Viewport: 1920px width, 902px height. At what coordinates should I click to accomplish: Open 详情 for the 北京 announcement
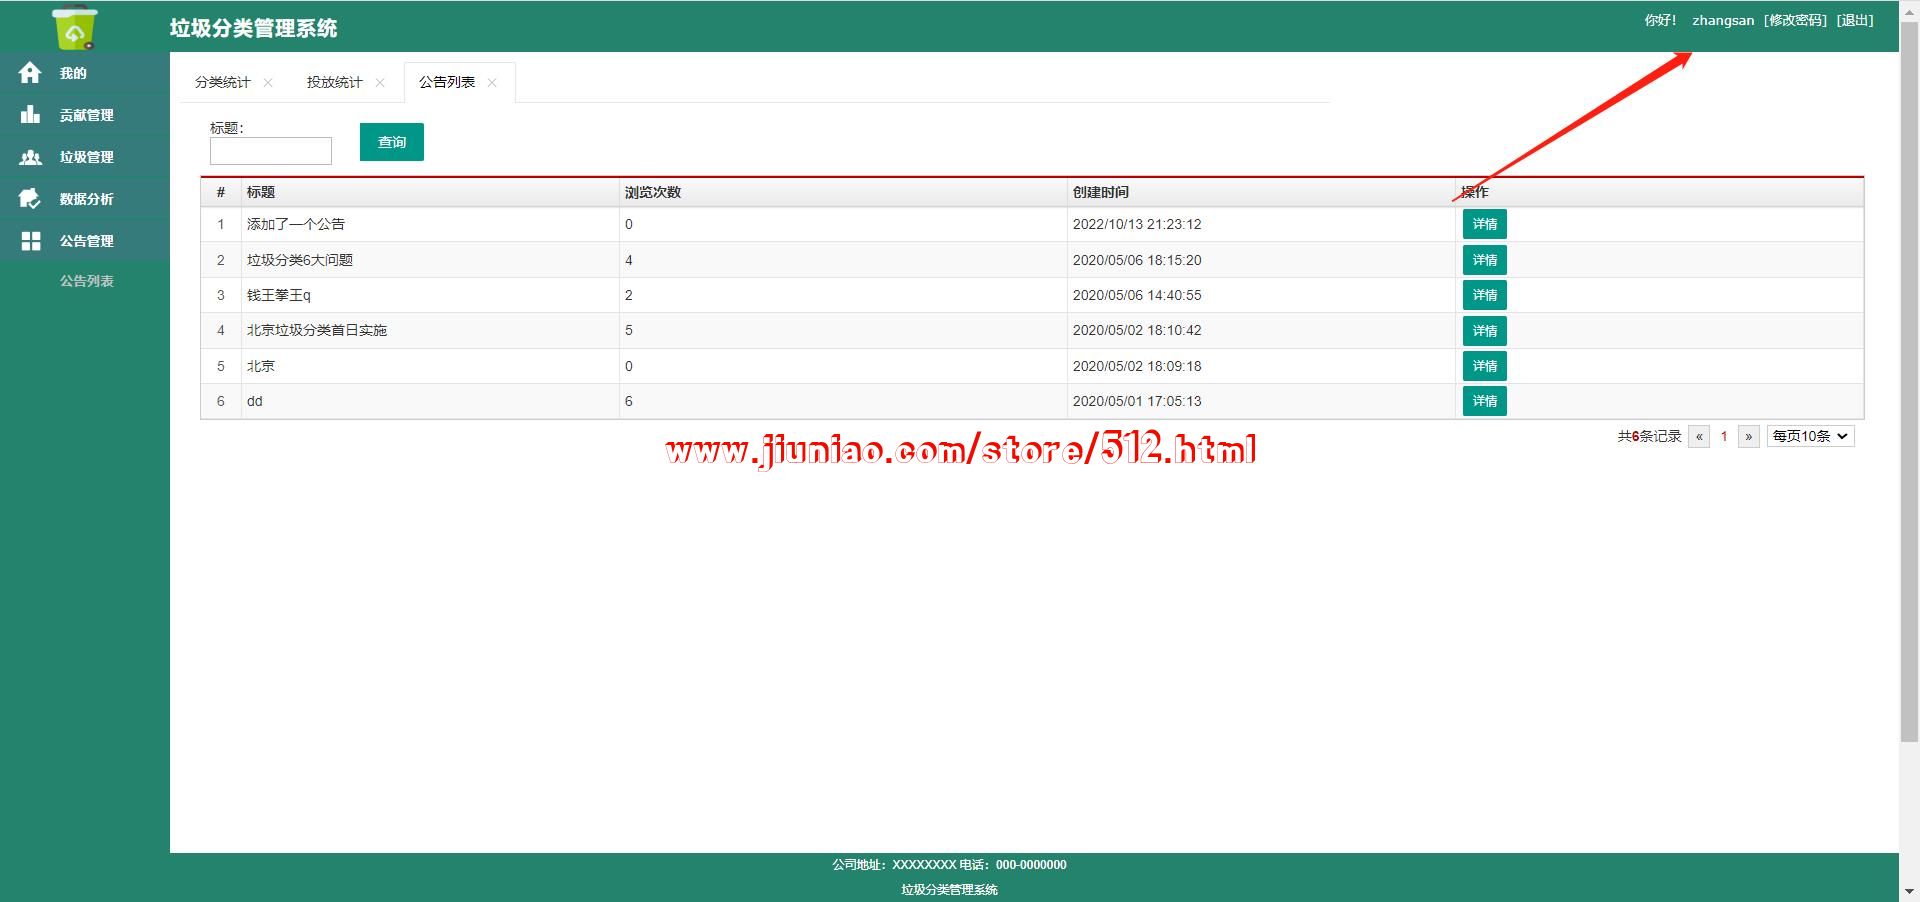[1484, 366]
